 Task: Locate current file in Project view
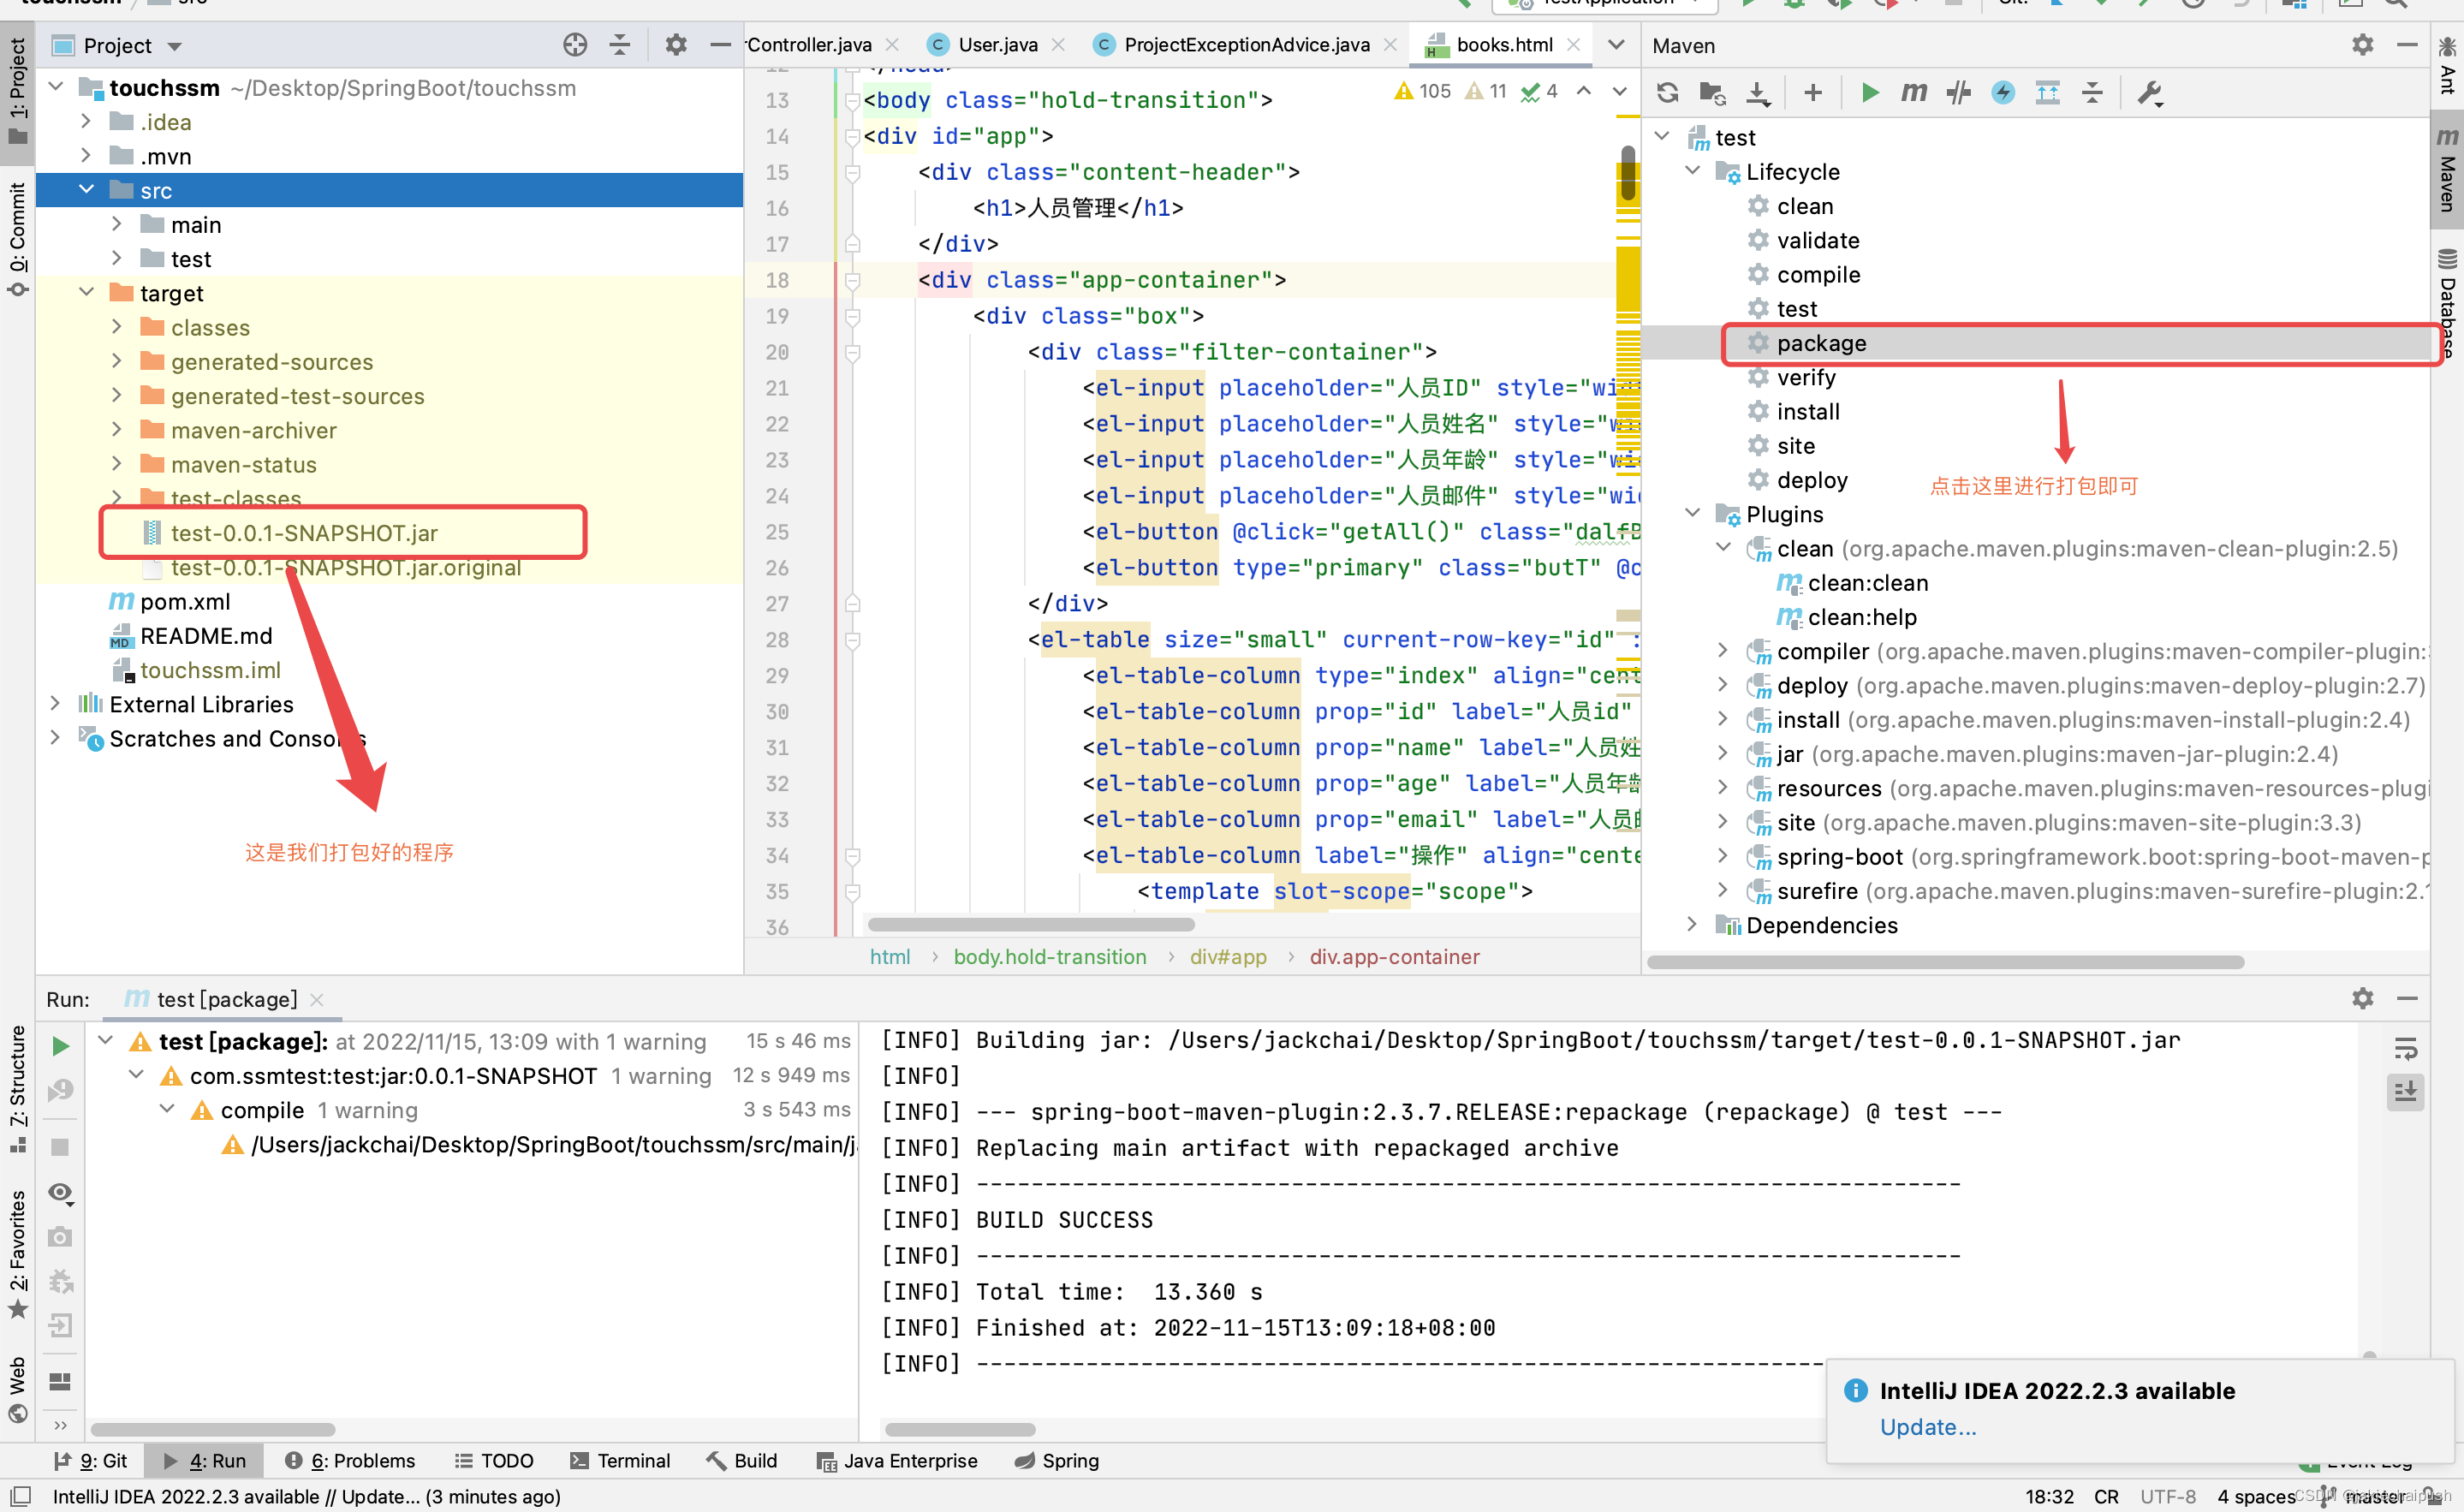coord(574,45)
